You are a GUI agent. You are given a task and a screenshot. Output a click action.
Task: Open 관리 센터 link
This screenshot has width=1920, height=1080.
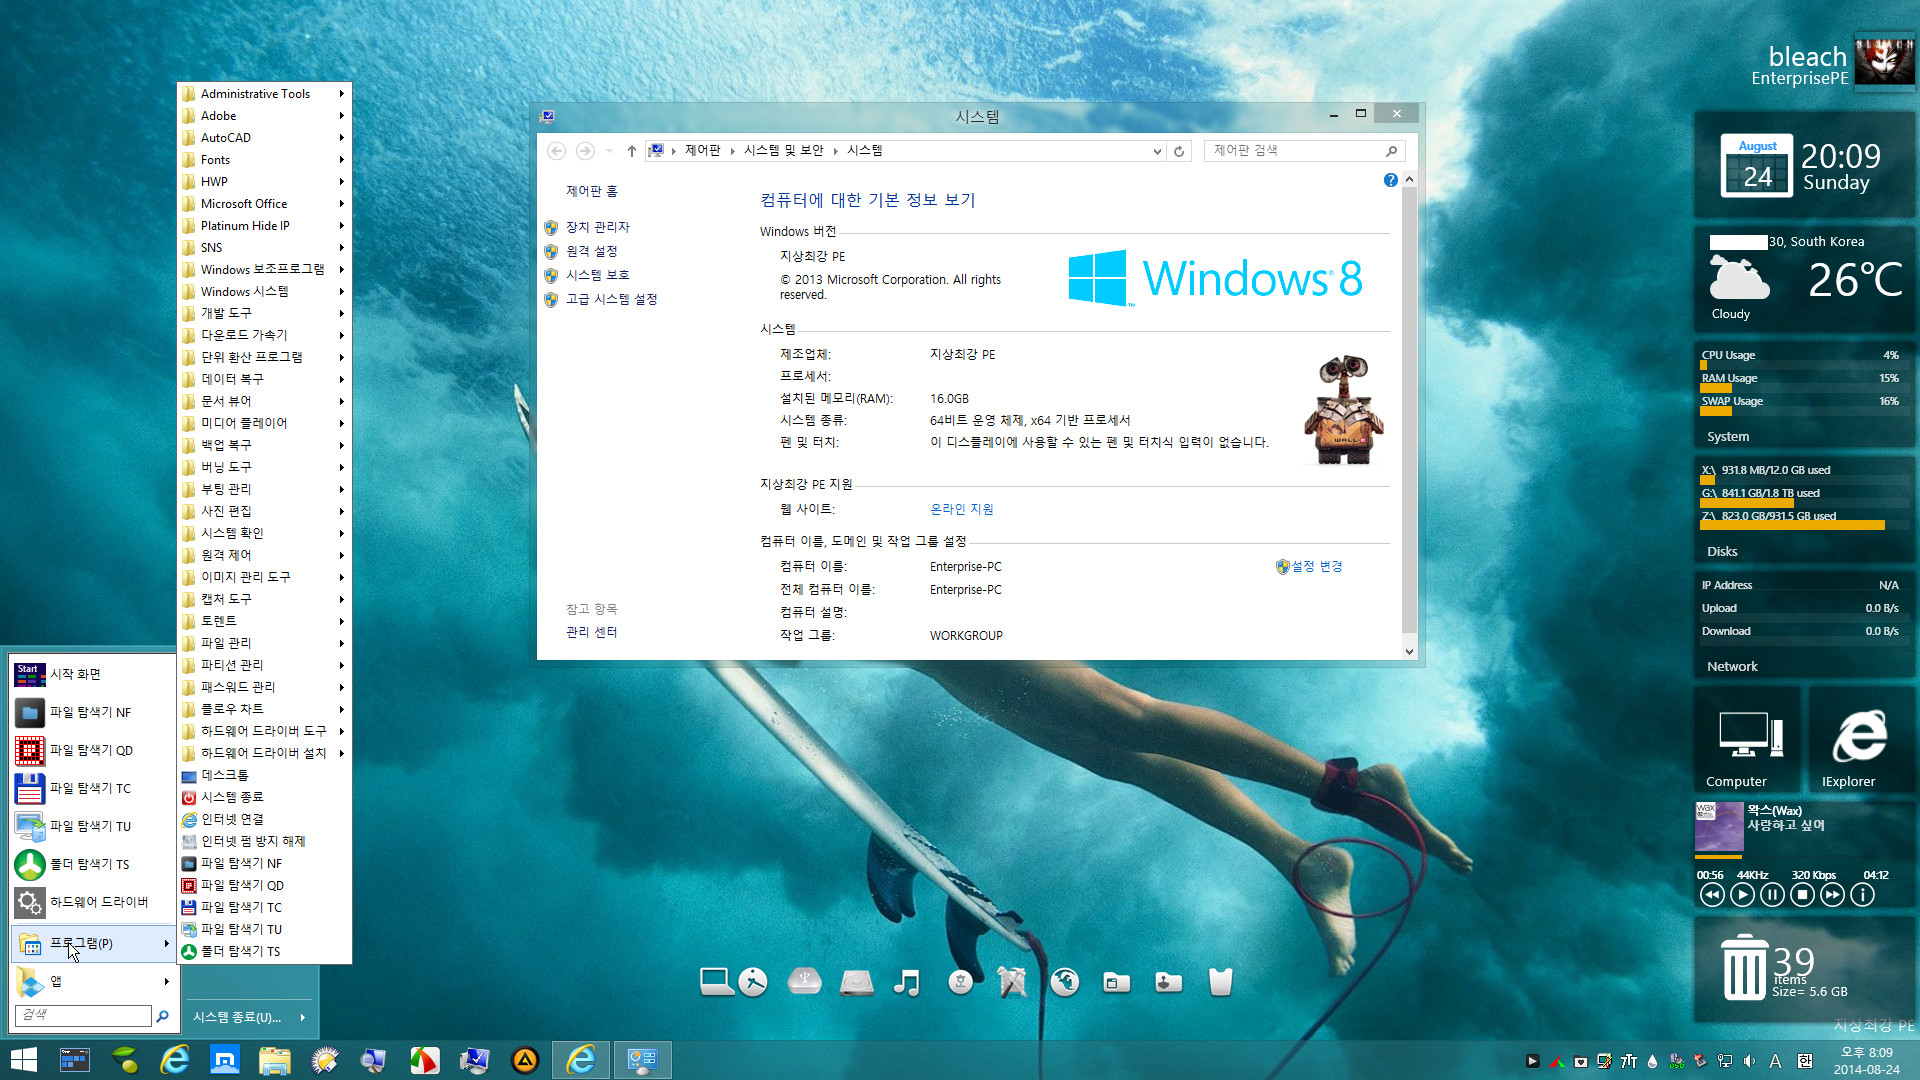point(591,633)
